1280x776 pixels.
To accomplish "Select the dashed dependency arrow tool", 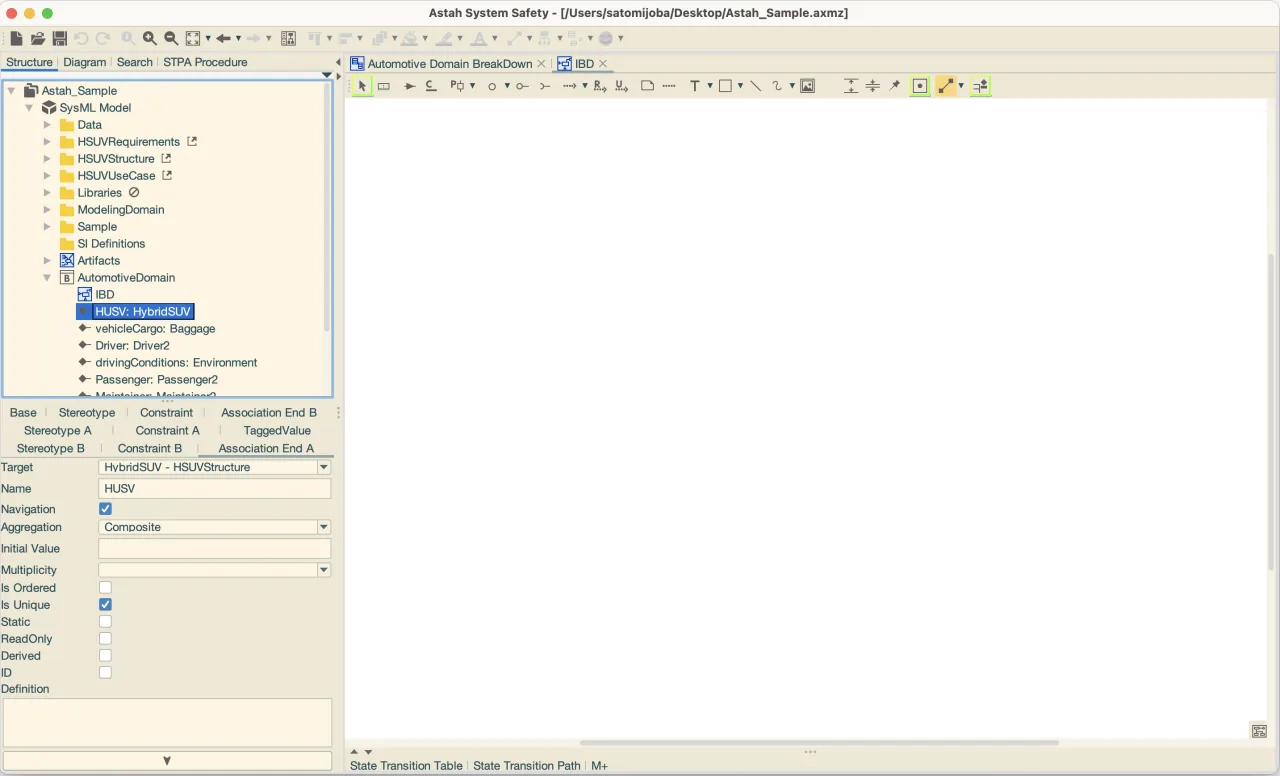I will coord(570,86).
